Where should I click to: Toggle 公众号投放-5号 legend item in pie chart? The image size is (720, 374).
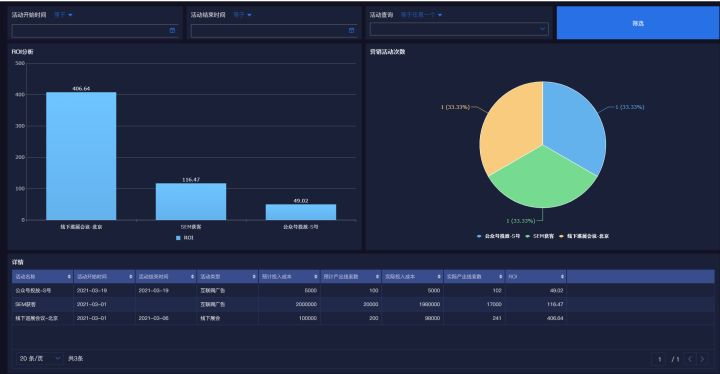pyautogui.click(x=498, y=236)
